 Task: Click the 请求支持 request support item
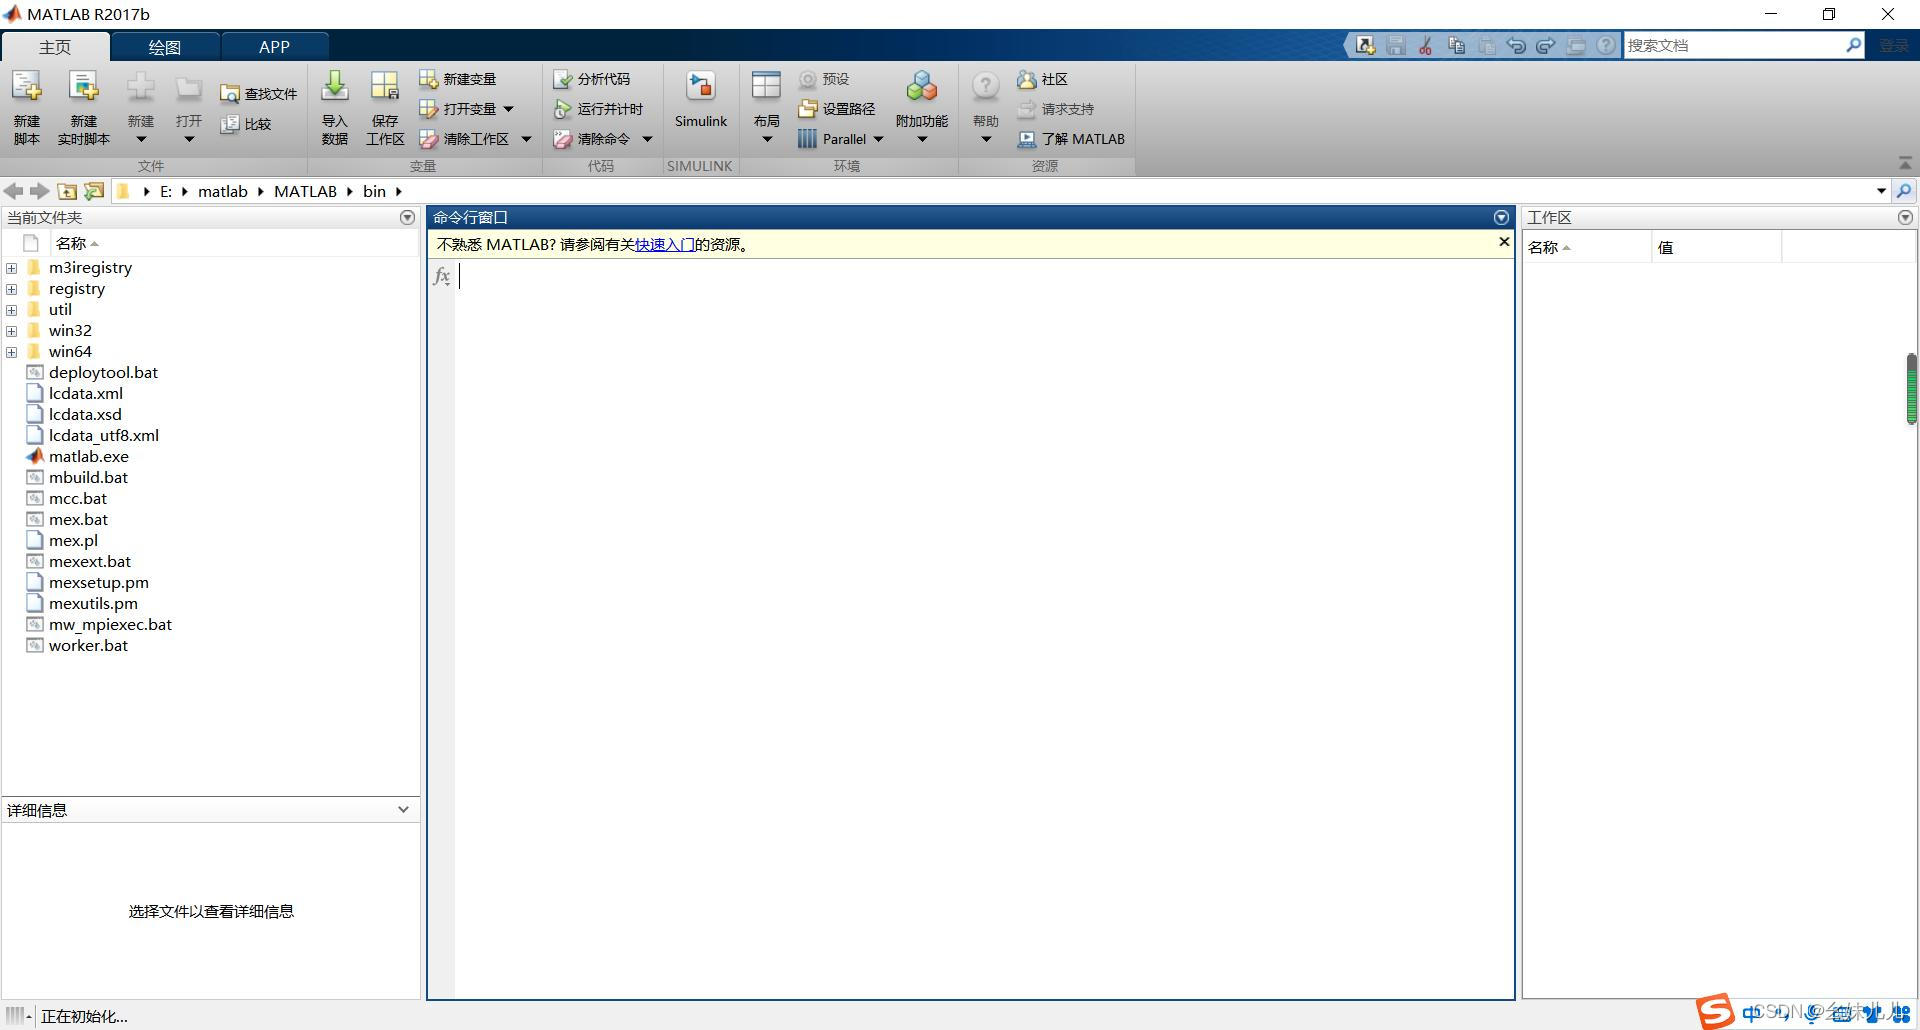[1056, 109]
